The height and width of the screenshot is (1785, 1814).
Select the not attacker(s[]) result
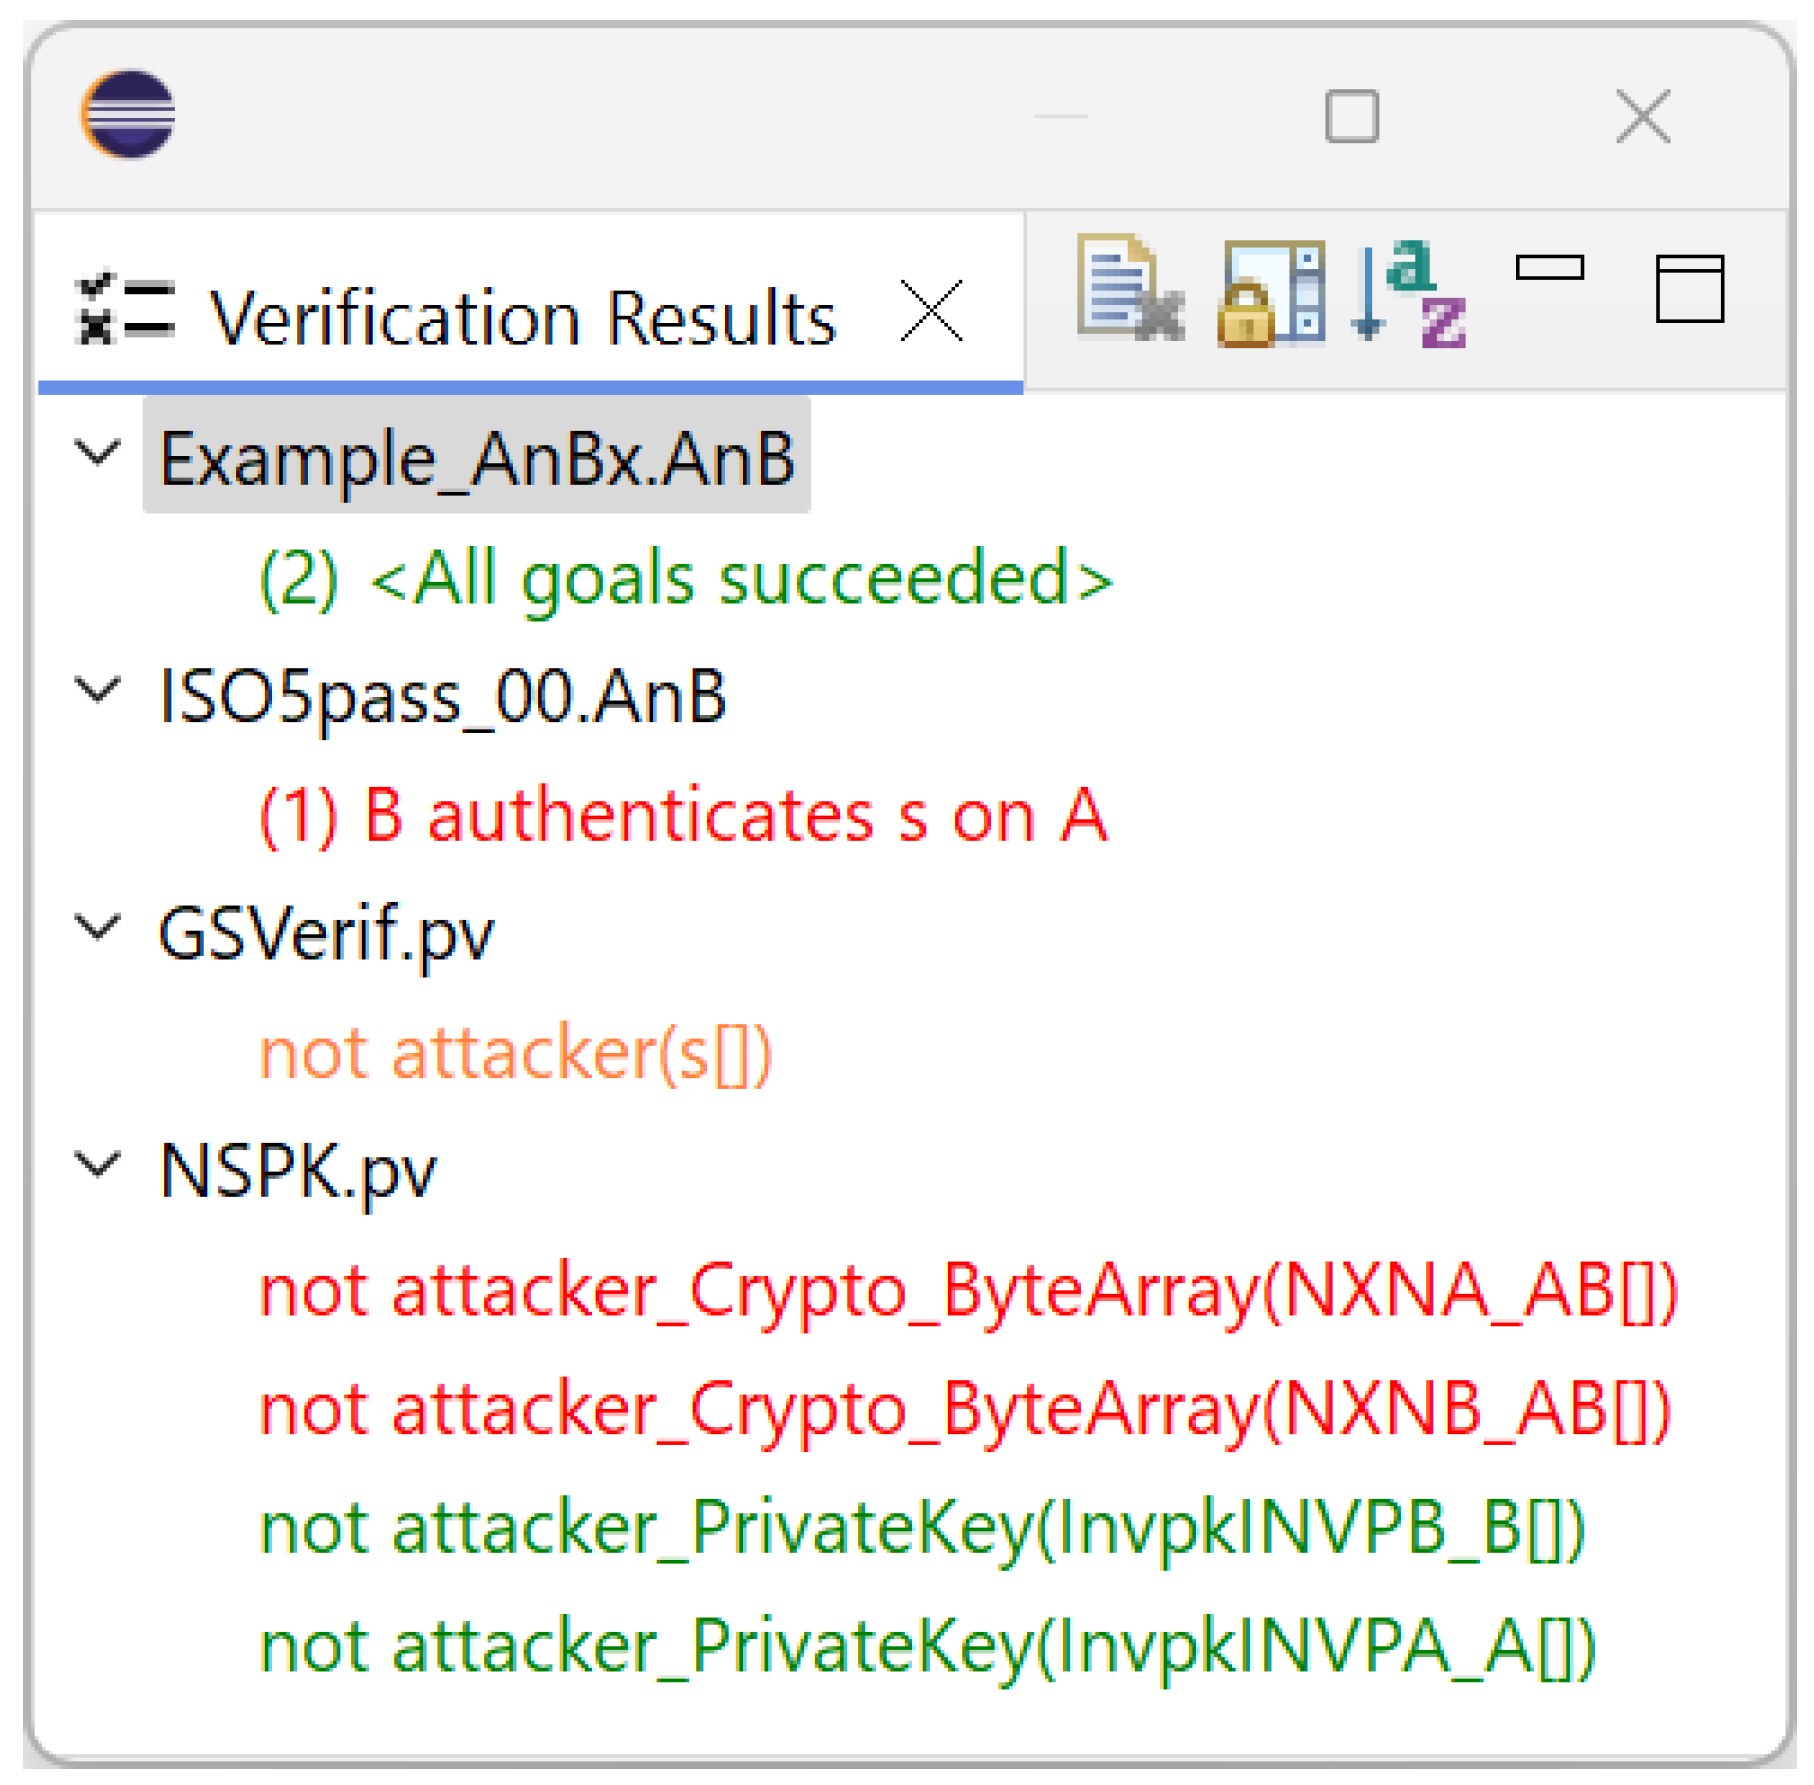pos(516,1053)
